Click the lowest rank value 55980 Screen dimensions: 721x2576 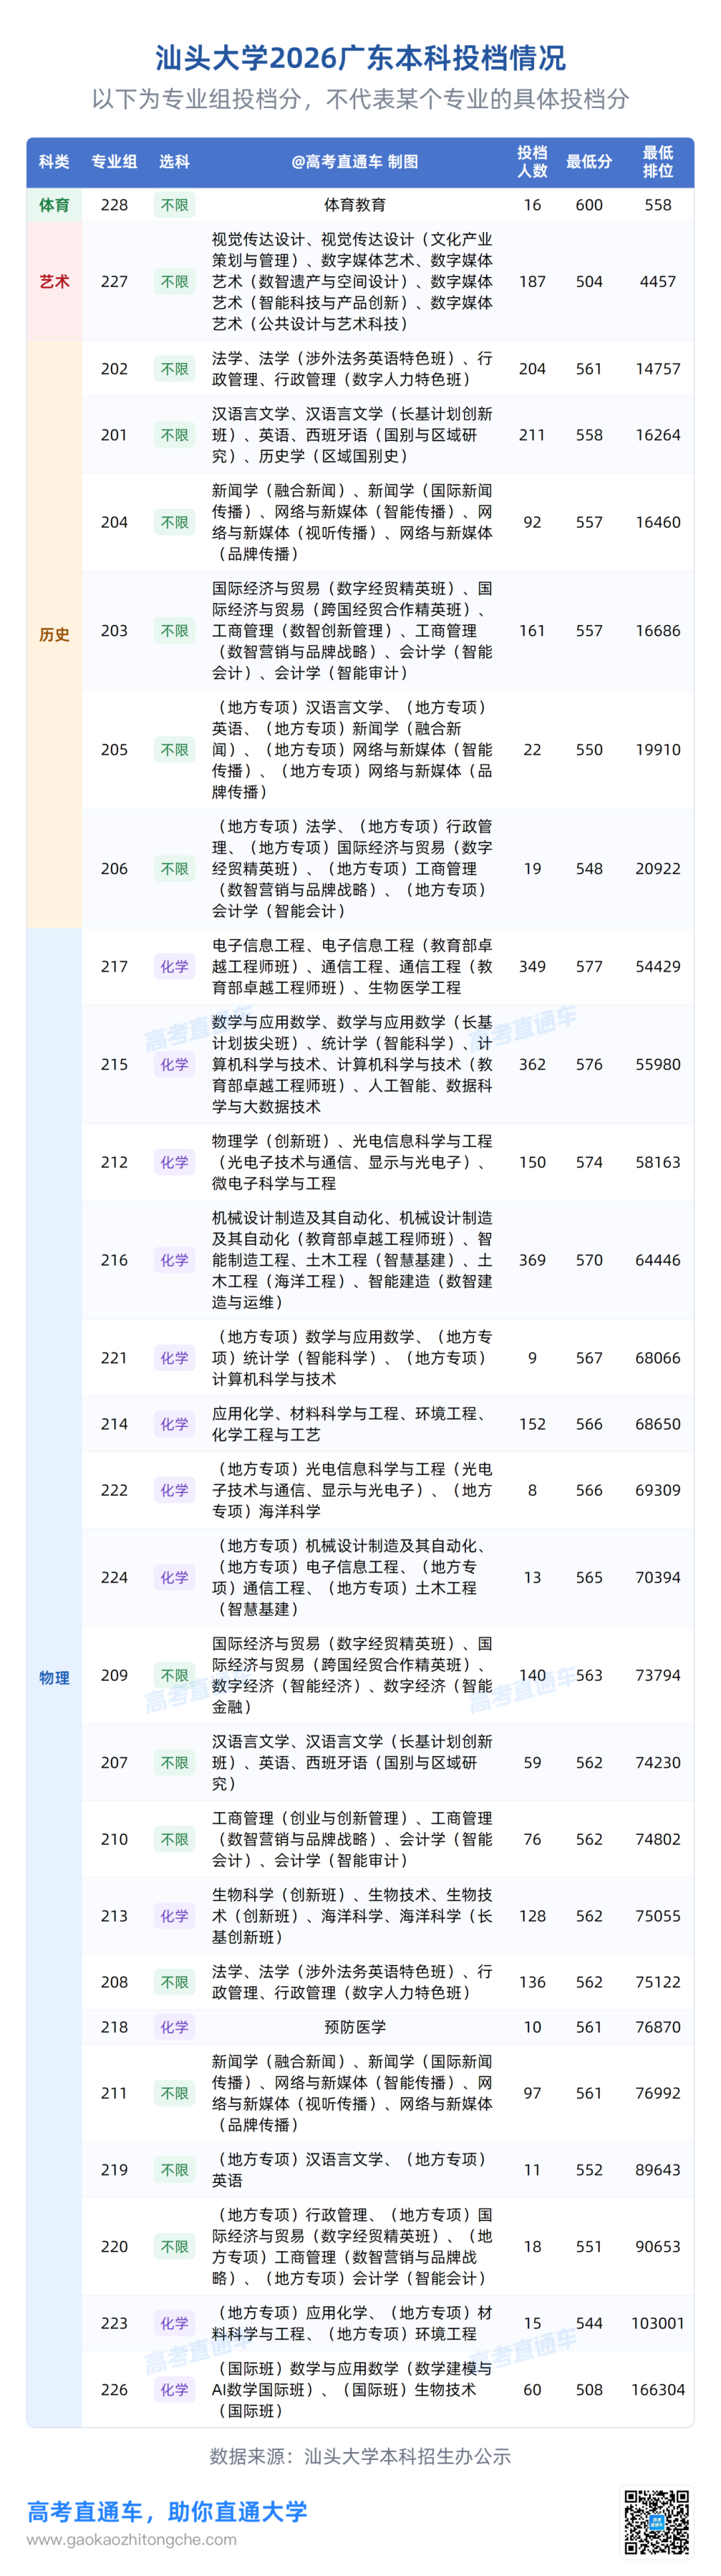658,1065
